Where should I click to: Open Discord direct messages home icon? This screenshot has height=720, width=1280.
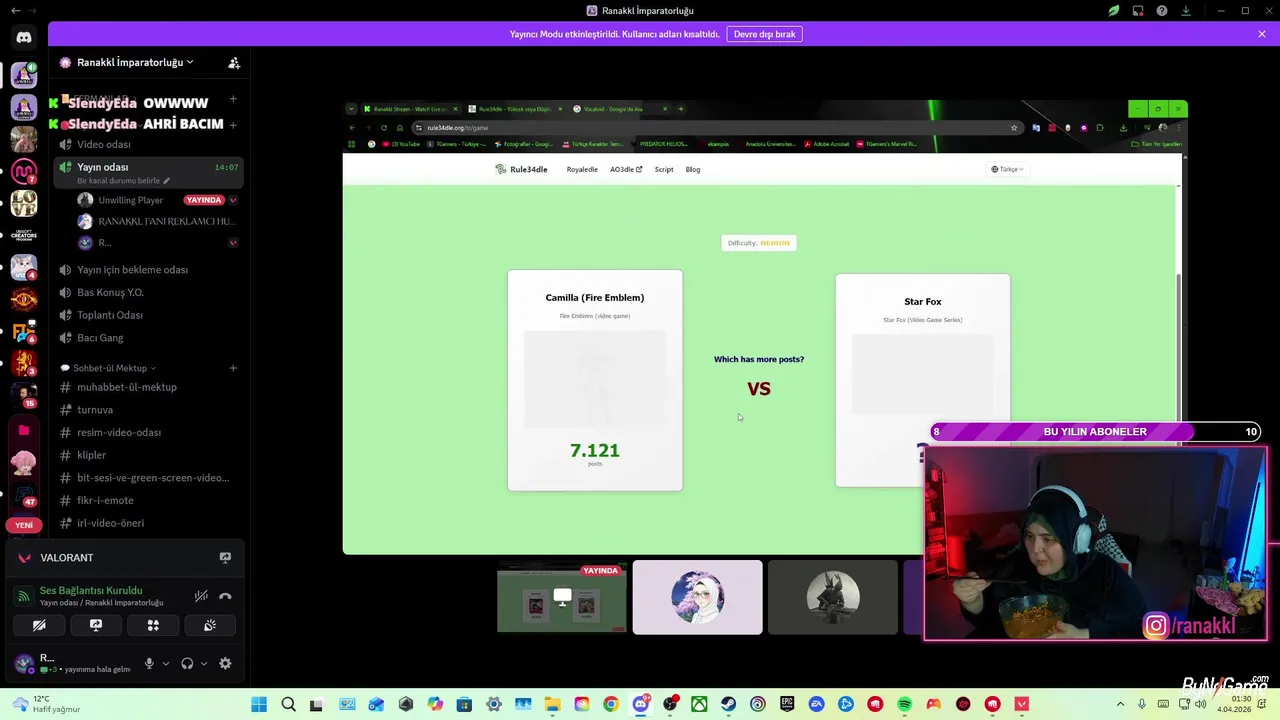[24, 38]
